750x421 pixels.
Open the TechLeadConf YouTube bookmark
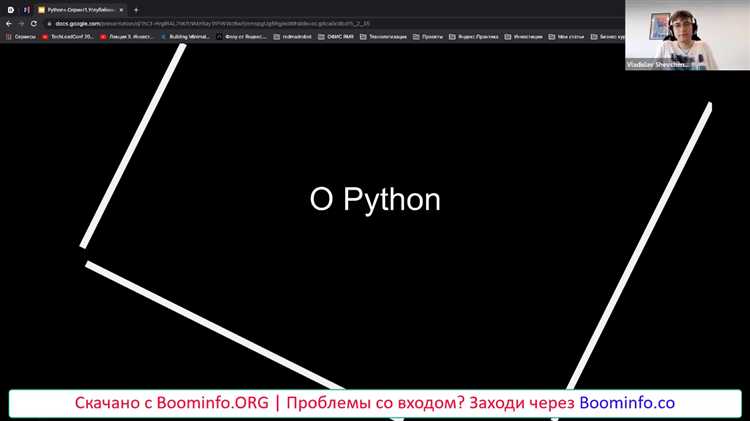[x=67, y=36]
